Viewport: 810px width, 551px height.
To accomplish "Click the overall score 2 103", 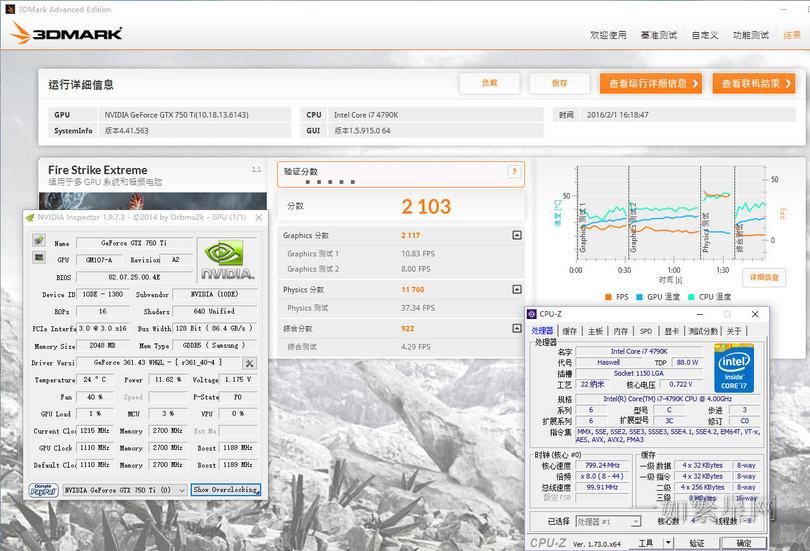I will 426,207.
